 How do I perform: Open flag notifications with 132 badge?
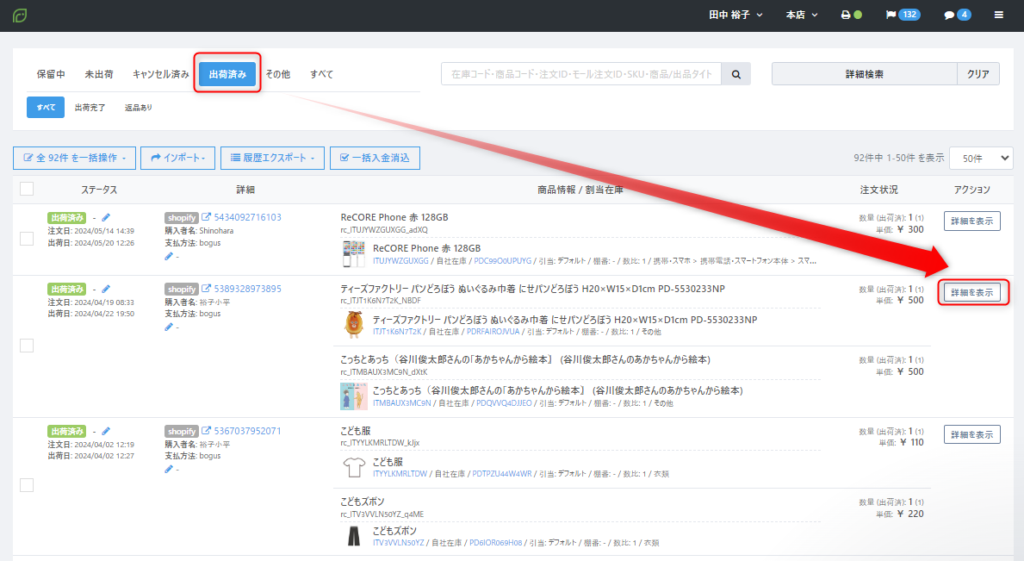tap(903, 14)
